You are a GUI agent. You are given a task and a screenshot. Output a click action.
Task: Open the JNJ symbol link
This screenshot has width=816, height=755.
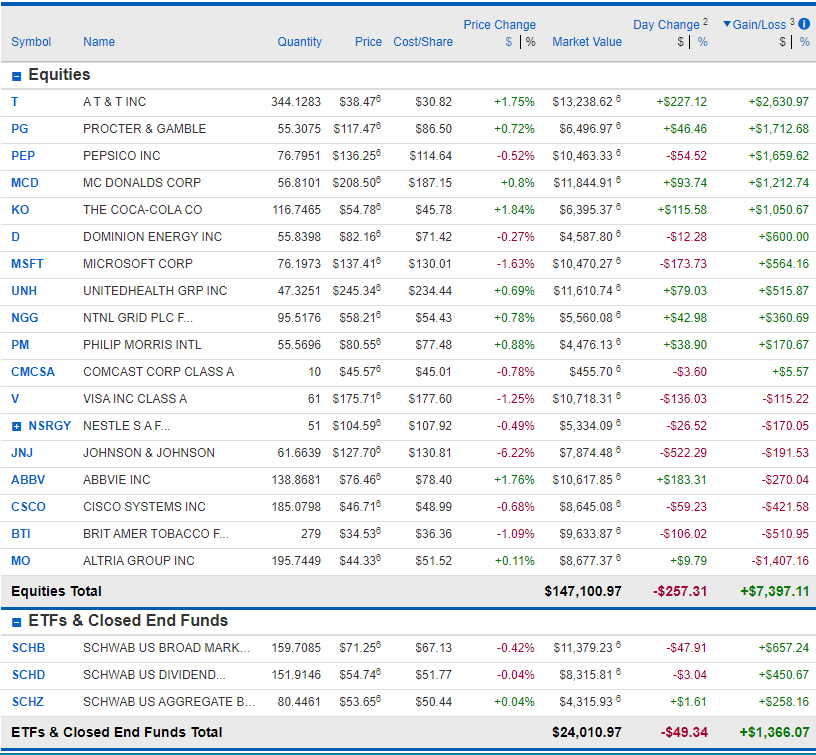22,453
